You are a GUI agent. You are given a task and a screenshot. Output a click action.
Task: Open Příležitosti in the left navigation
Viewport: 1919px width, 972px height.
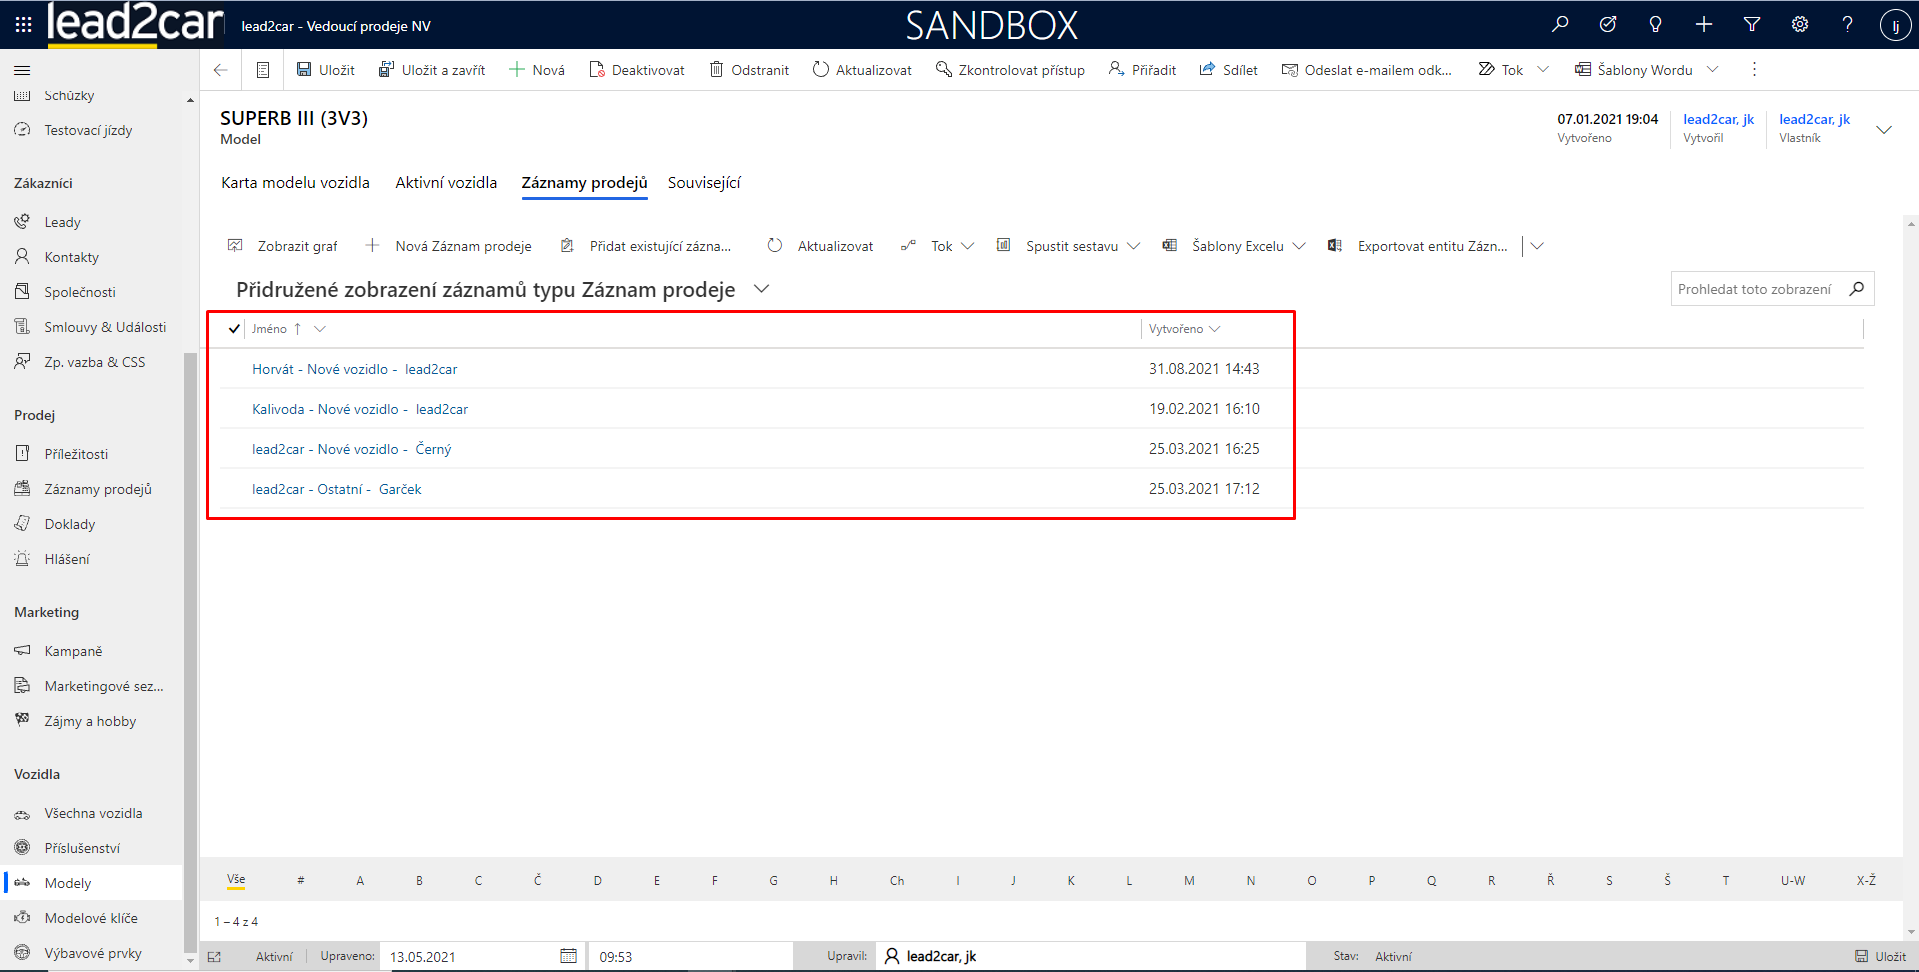point(76,454)
